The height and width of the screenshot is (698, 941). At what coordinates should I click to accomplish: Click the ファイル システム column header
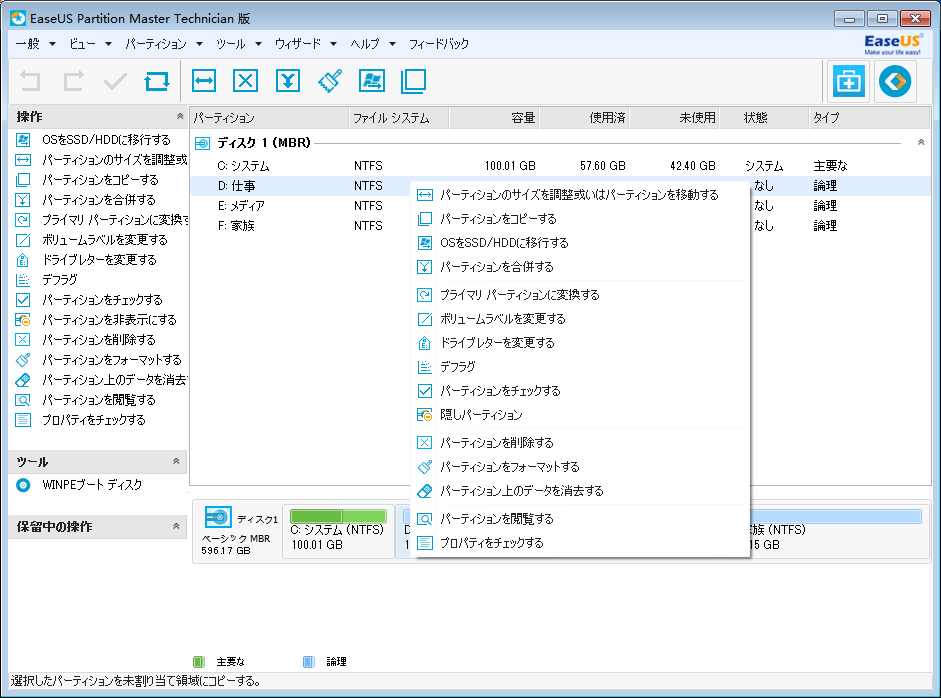(x=398, y=118)
